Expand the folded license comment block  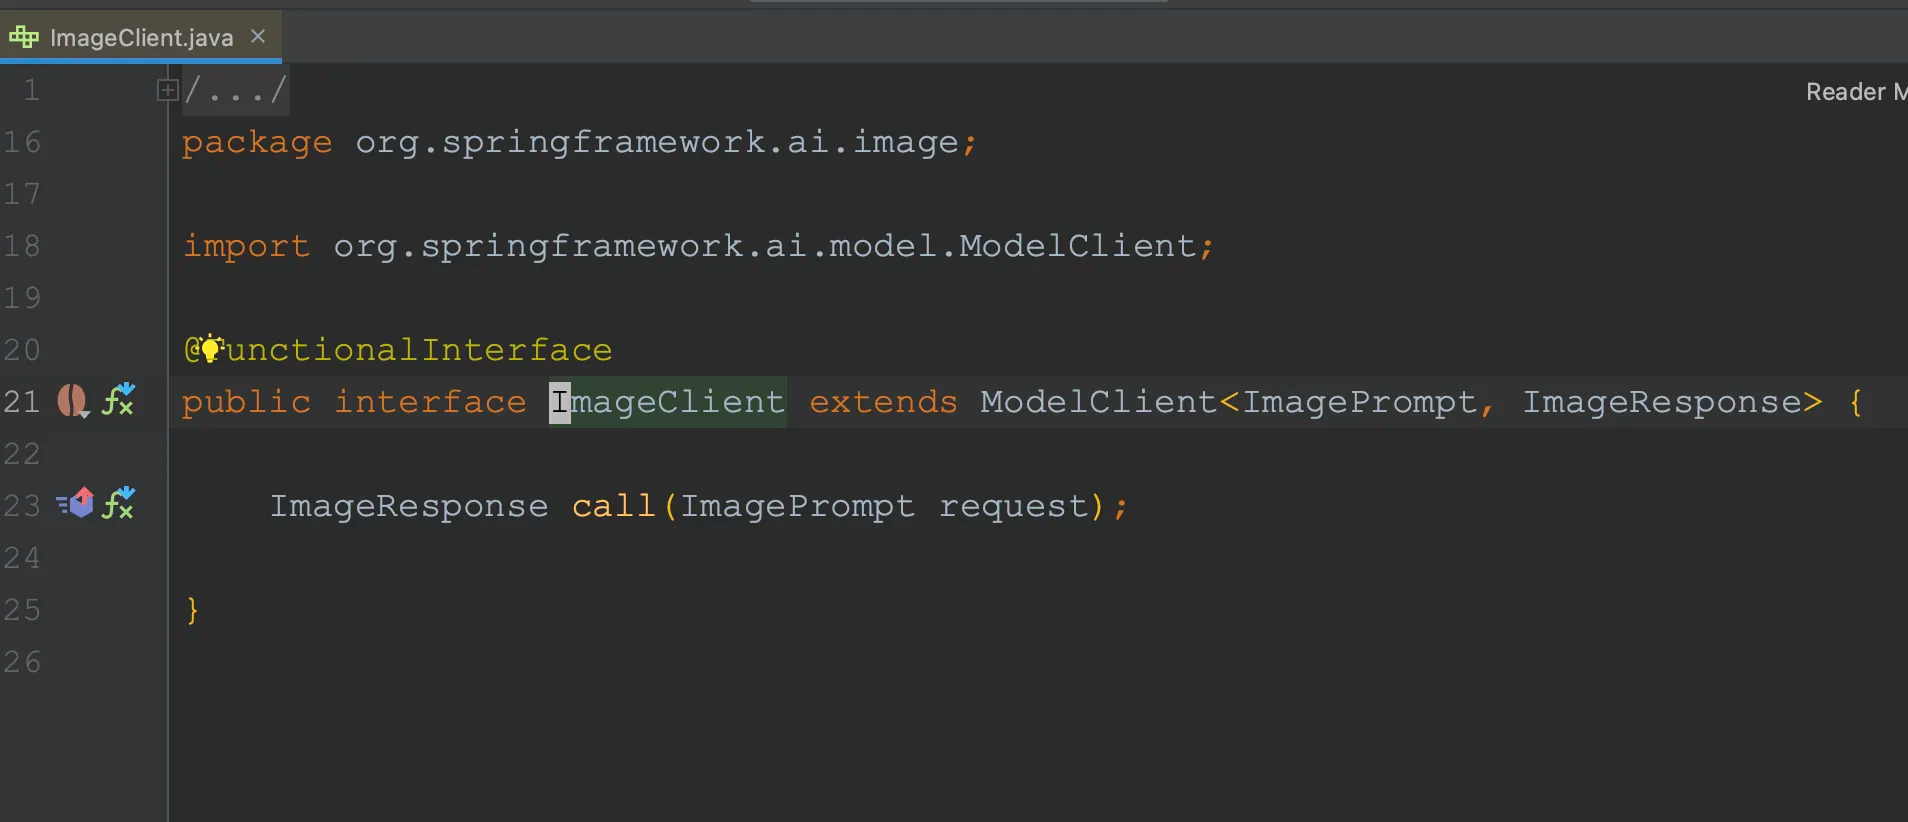point(167,90)
